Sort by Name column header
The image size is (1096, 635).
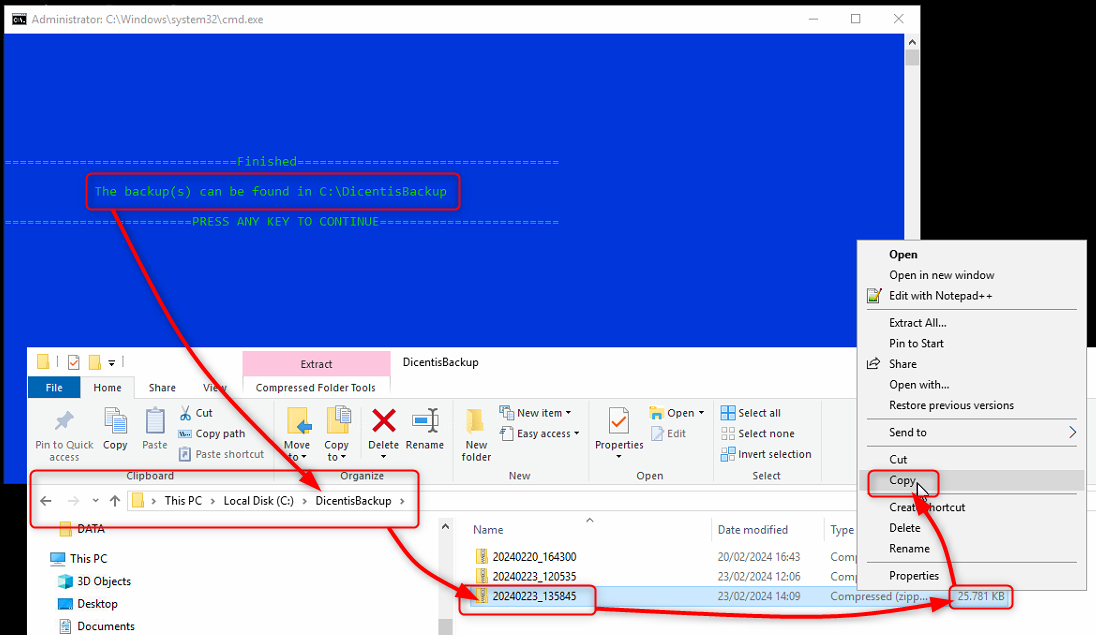click(x=488, y=530)
